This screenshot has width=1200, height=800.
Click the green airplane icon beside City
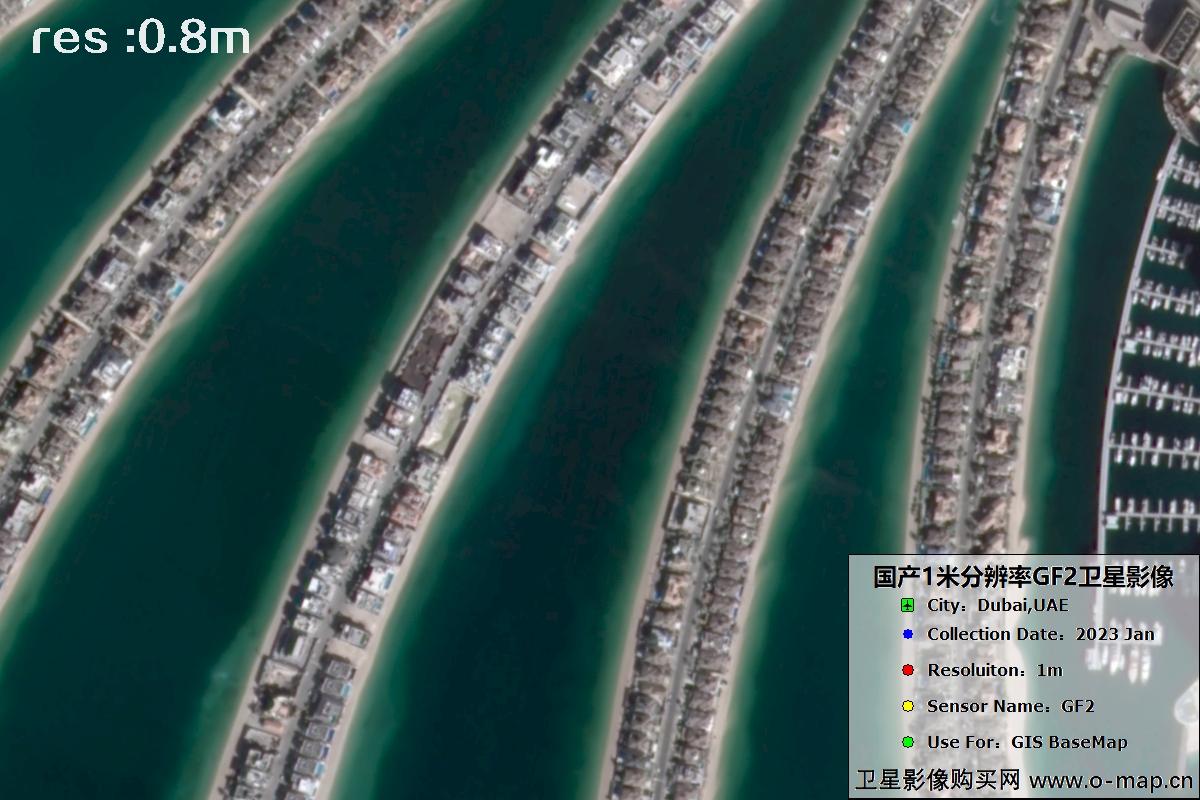tap(907, 606)
